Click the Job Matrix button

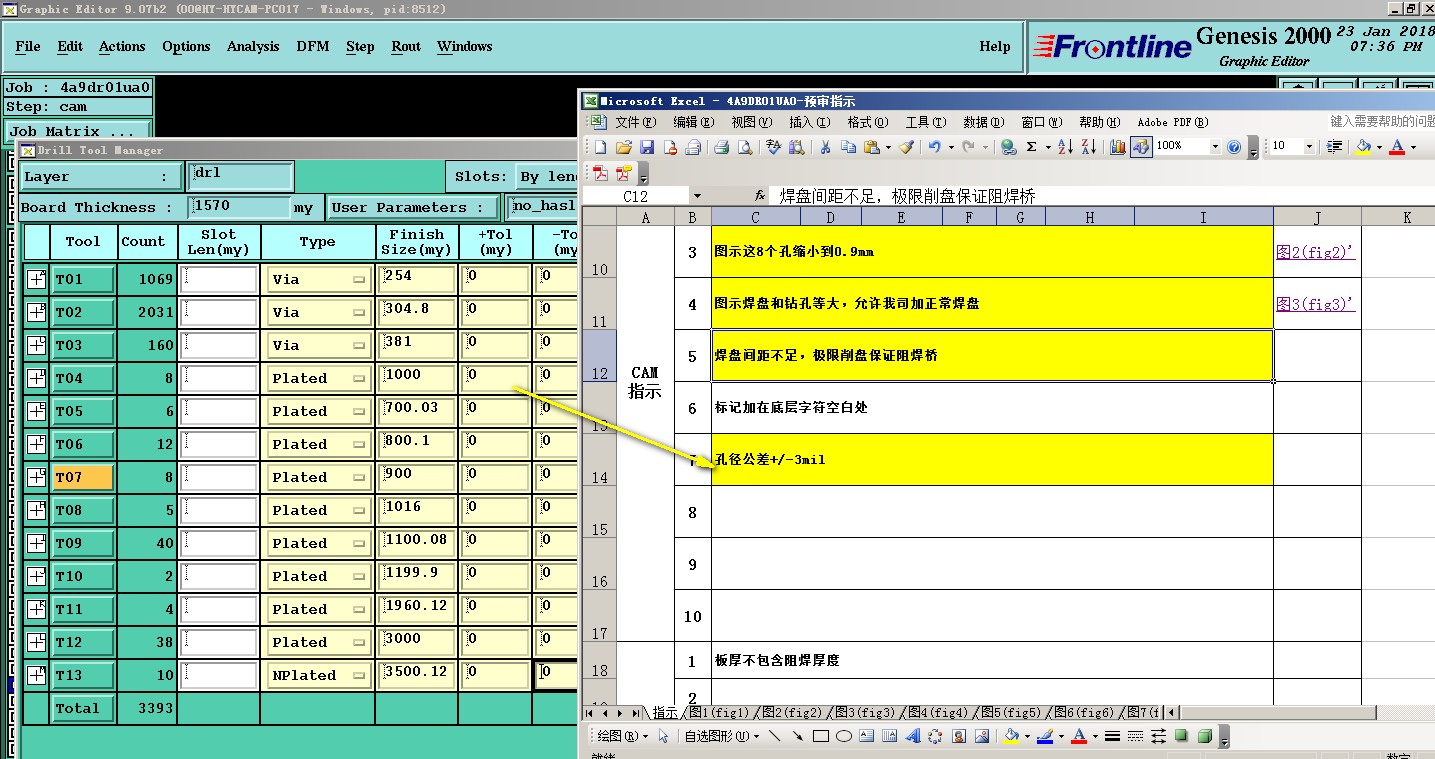[78, 131]
